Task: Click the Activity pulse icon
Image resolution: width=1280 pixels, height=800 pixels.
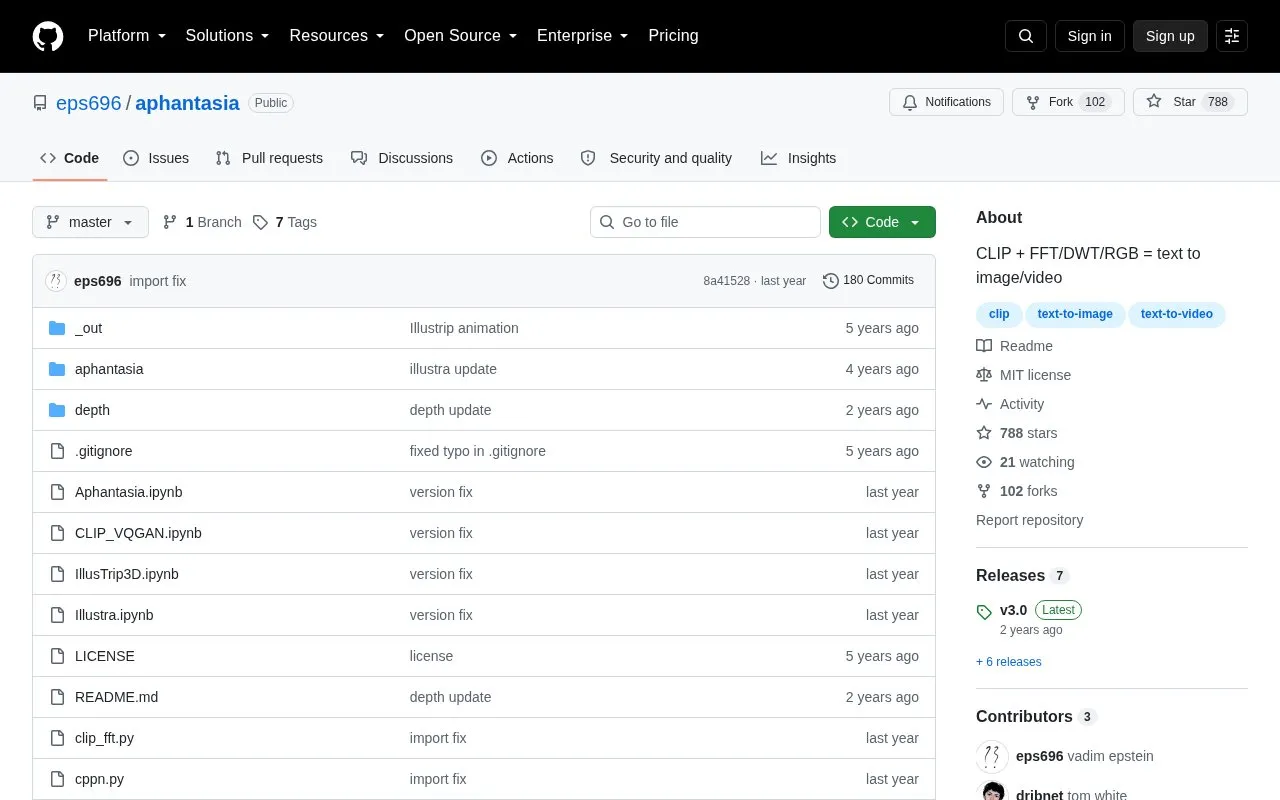Action: pyautogui.click(x=984, y=404)
